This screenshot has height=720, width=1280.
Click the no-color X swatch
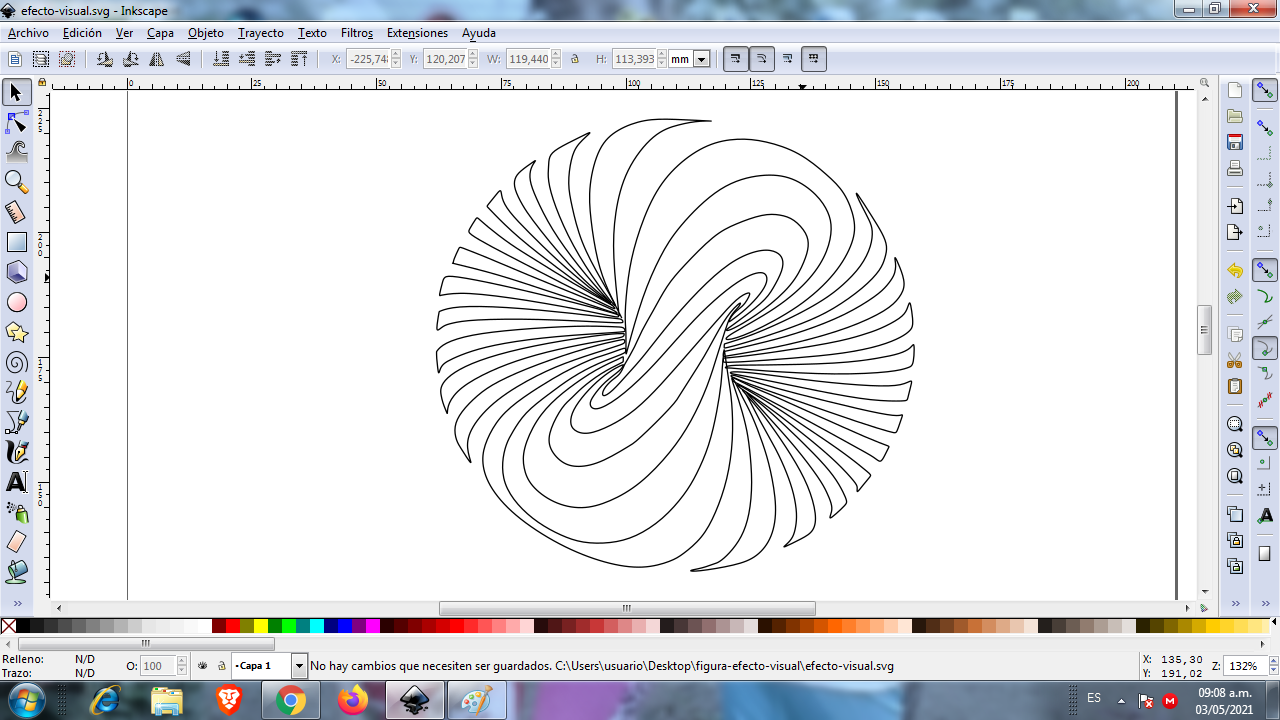8,626
